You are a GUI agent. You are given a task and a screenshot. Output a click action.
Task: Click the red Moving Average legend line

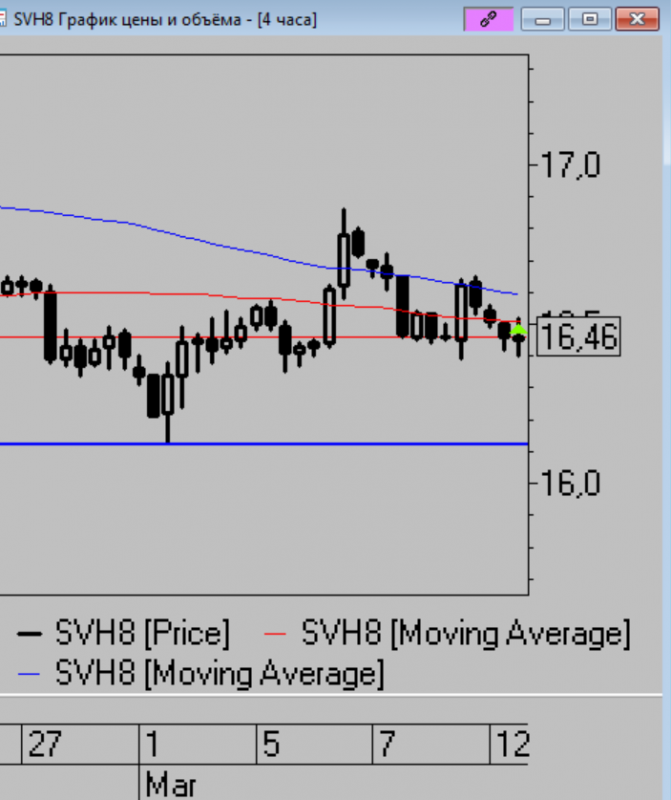tap(281, 633)
